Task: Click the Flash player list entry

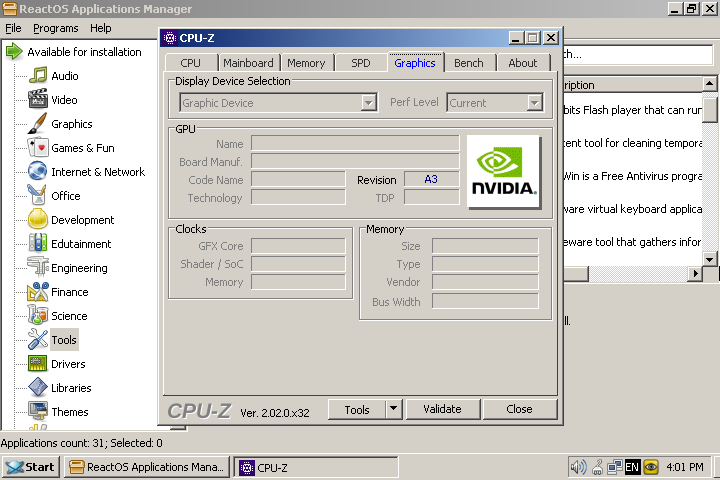Action: [x=633, y=110]
